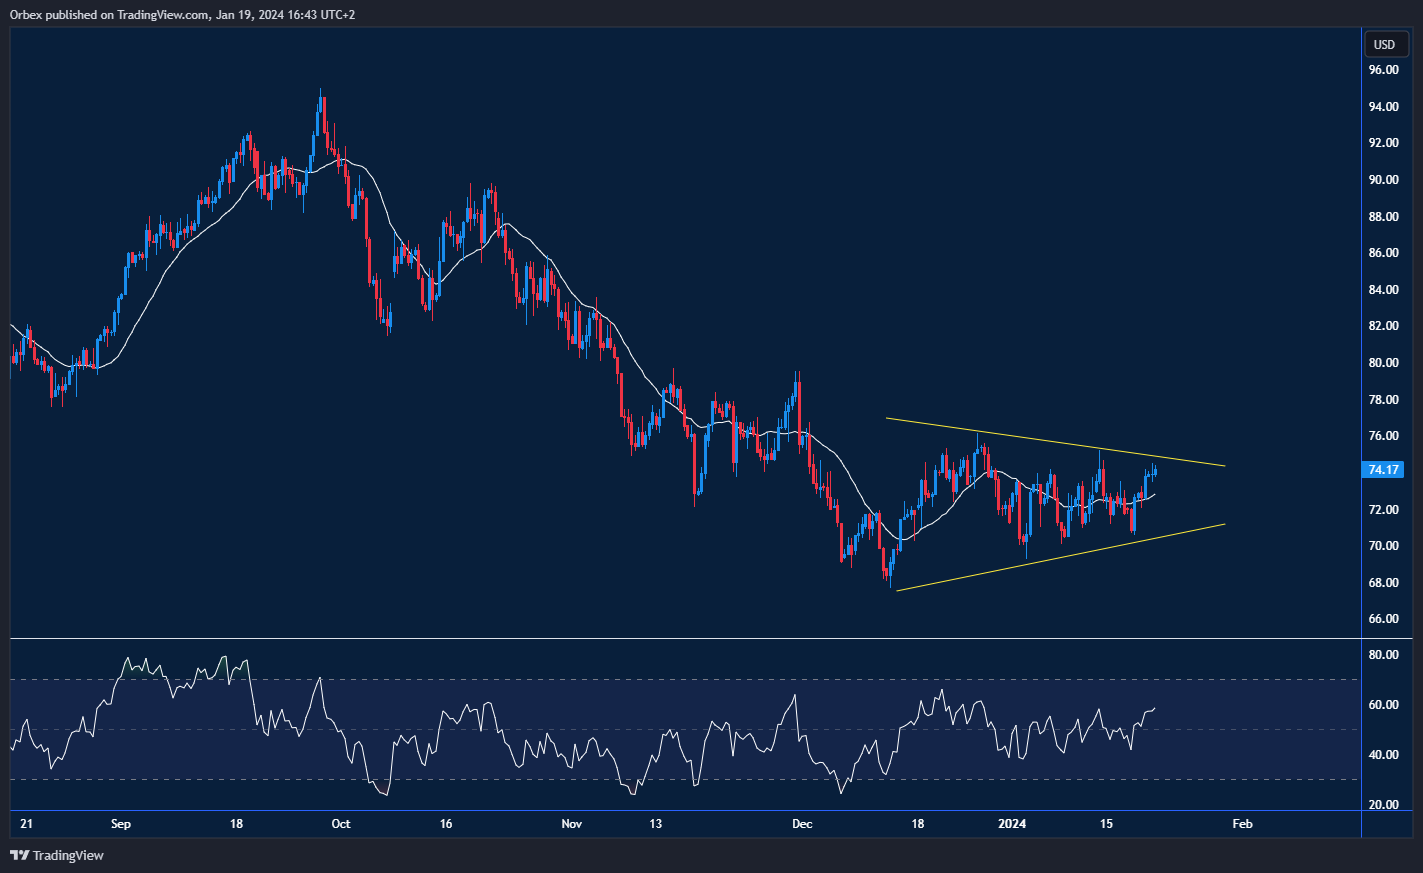The height and width of the screenshot is (873, 1423).
Task: Click the 80.00 label on price axis
Action: 1384,363
